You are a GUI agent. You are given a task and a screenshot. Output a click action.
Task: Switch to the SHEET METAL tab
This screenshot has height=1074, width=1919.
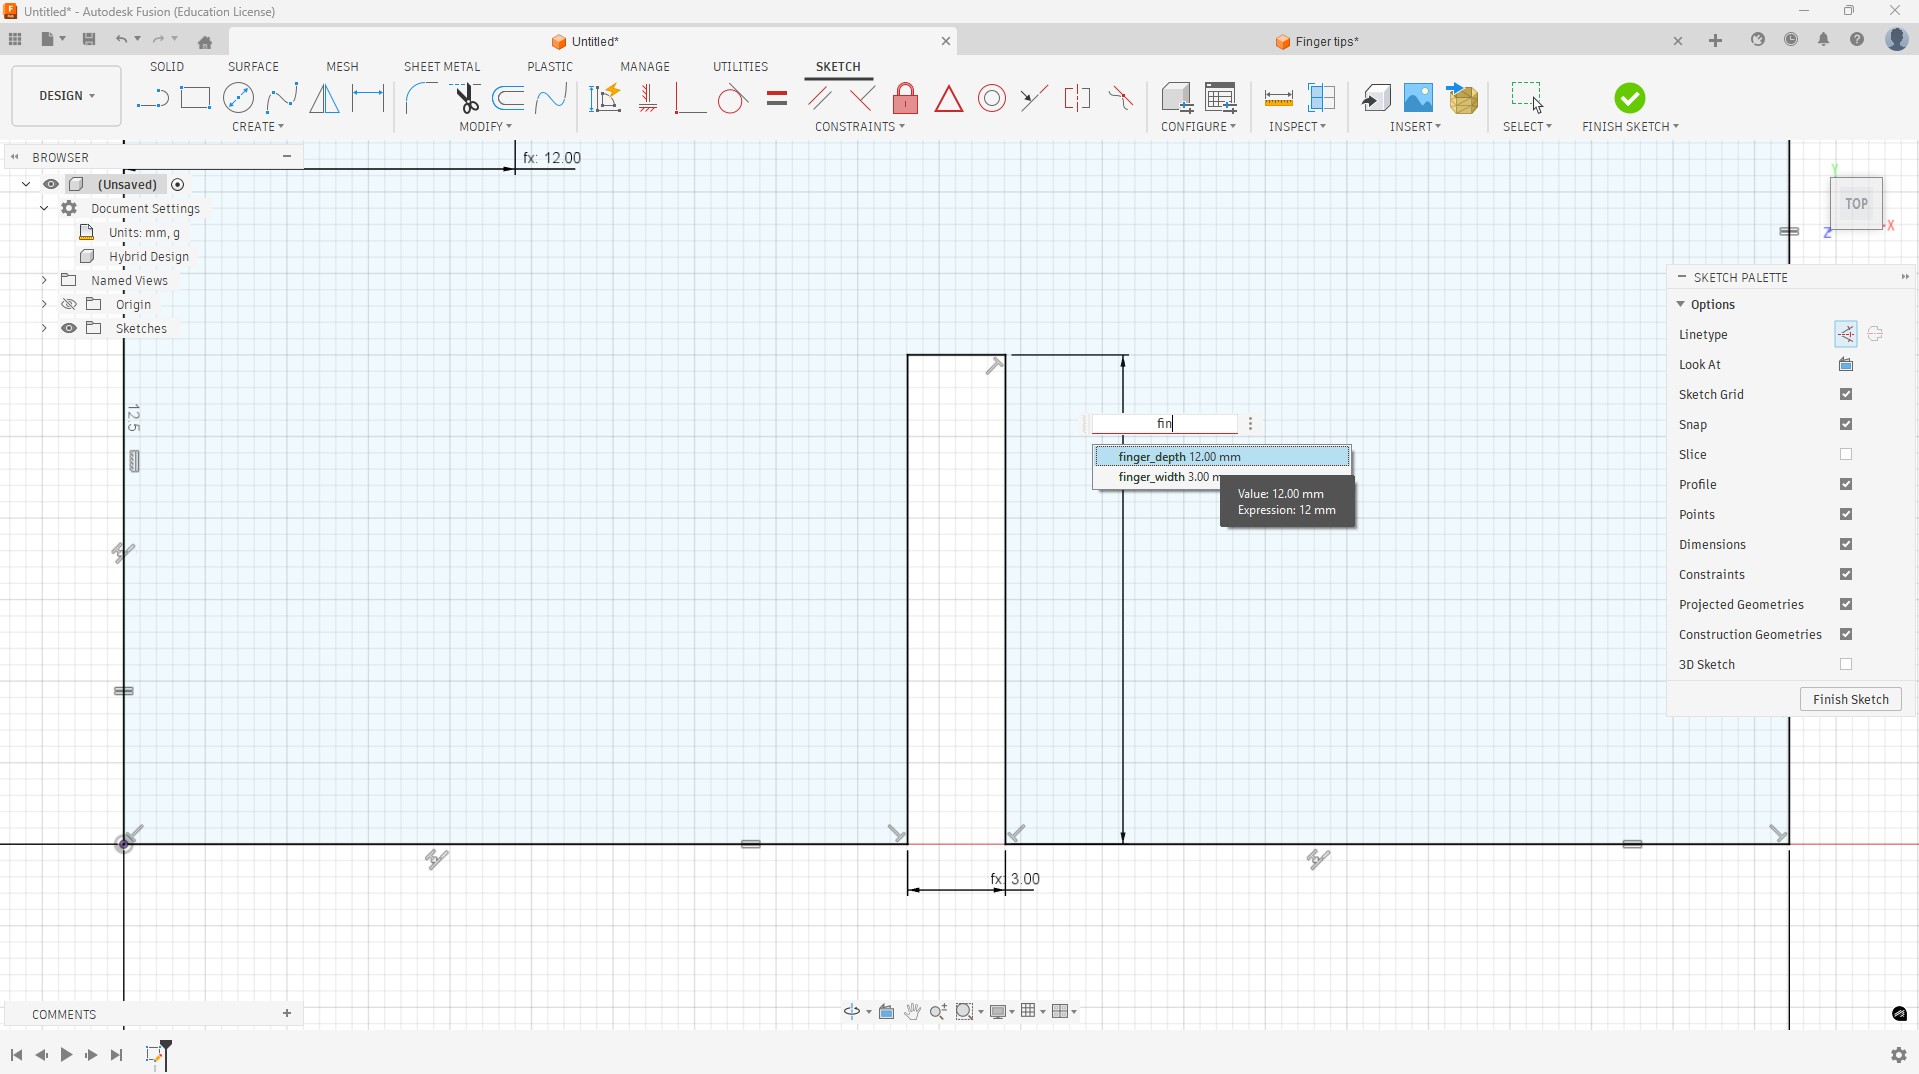click(x=442, y=67)
